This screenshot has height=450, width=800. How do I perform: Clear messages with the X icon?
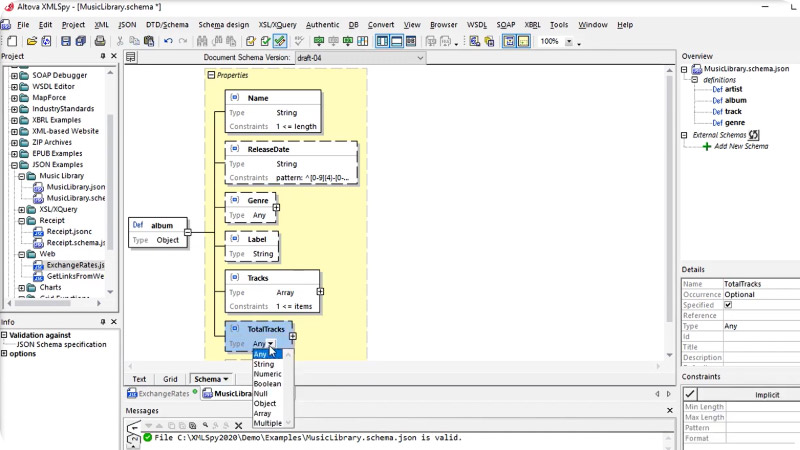coord(238,426)
